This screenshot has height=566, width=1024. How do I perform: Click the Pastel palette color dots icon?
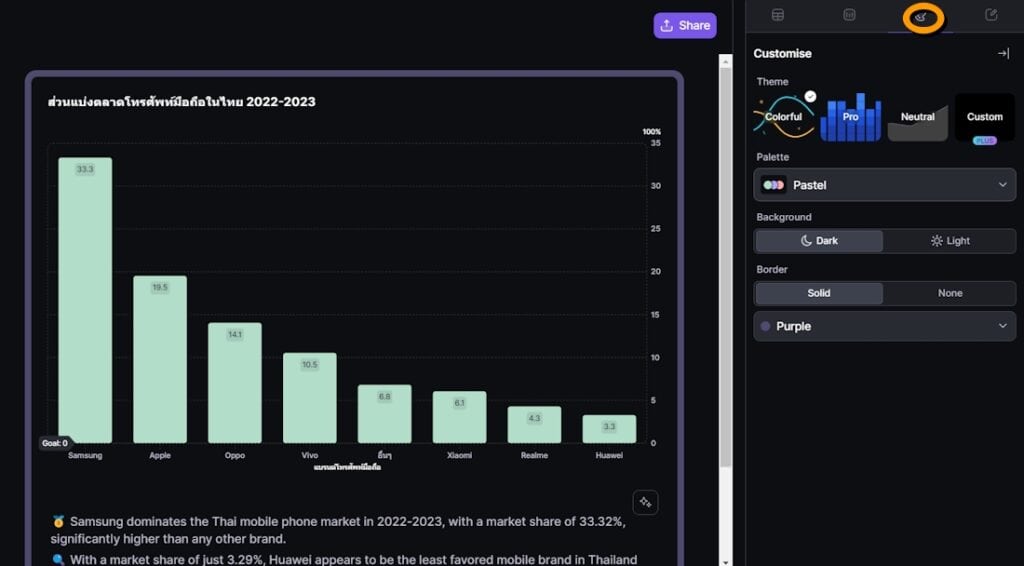point(773,185)
